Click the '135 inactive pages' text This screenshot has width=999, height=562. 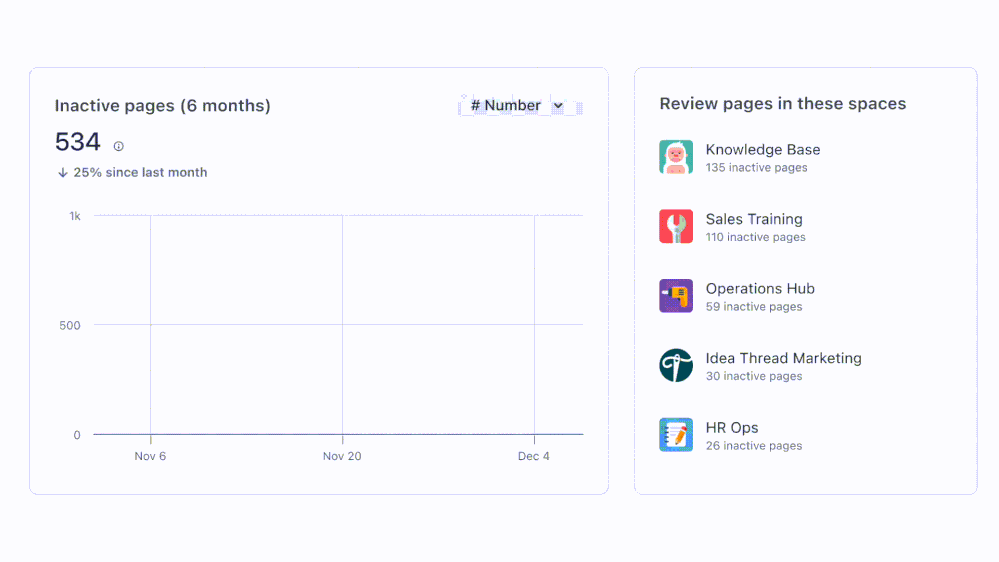pos(756,168)
